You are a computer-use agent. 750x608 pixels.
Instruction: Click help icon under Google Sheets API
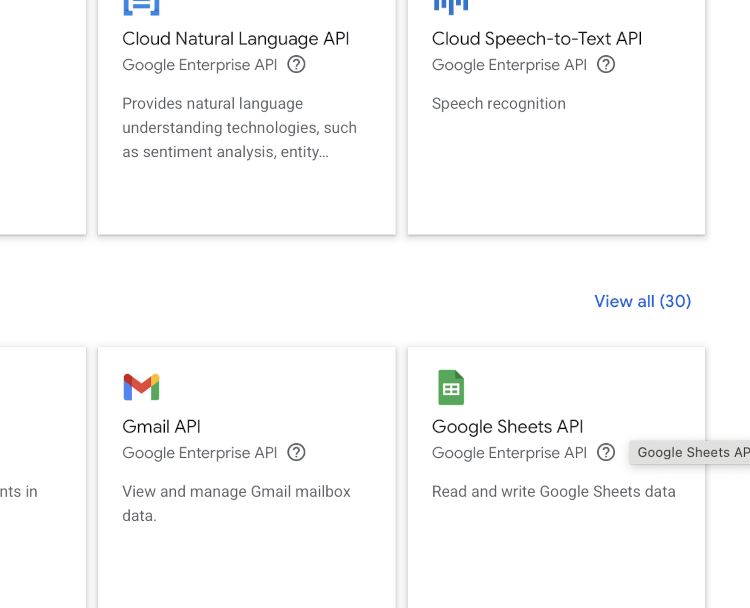point(606,452)
